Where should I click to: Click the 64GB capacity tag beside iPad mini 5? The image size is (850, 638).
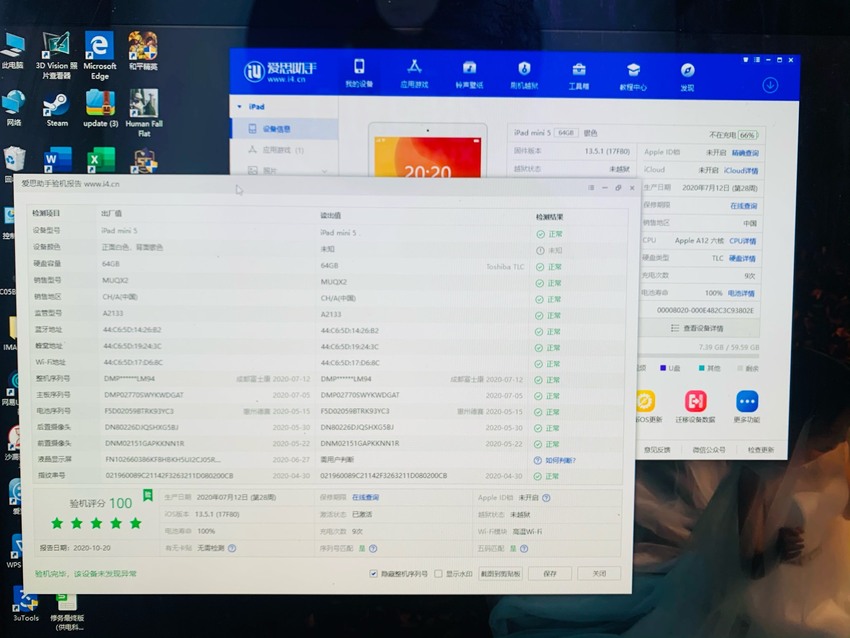(x=565, y=133)
